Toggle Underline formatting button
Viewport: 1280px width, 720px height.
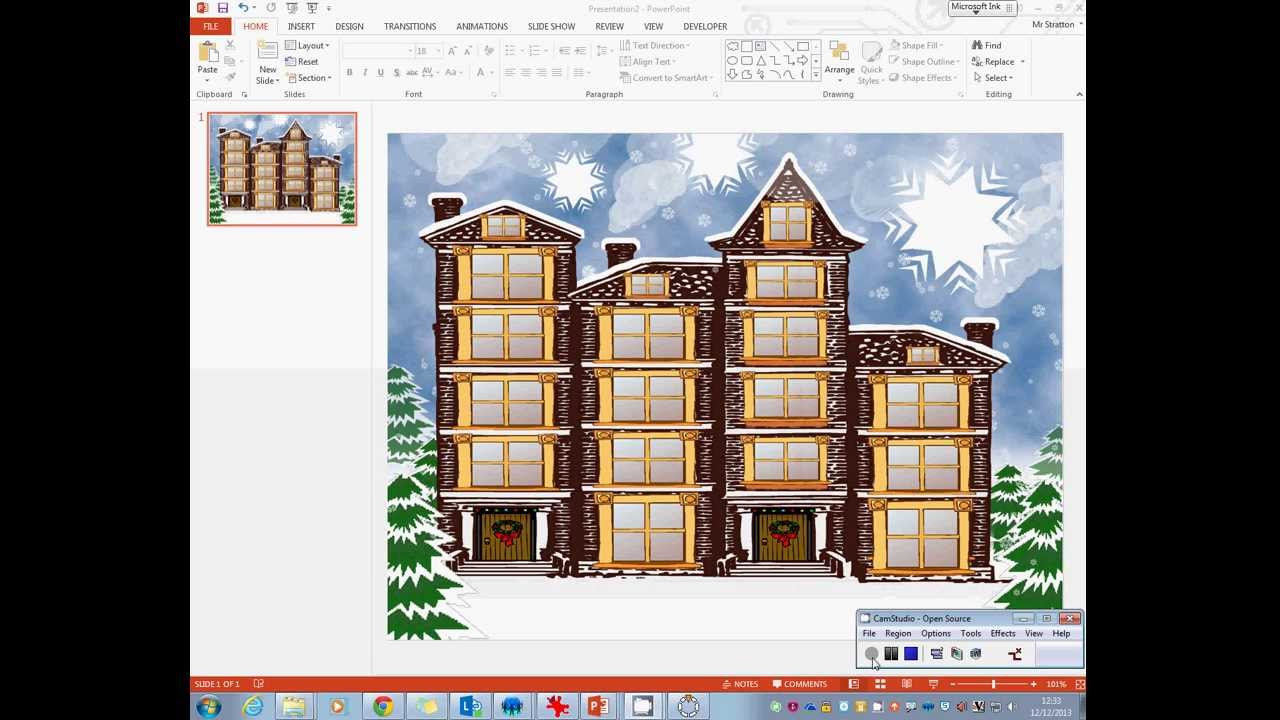point(381,72)
